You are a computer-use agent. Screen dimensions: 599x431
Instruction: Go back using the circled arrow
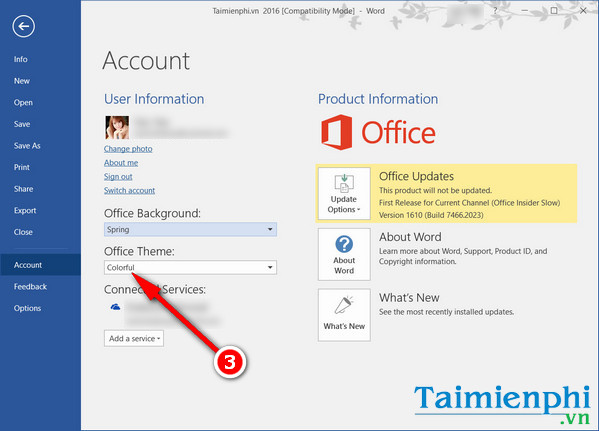pos(24,26)
